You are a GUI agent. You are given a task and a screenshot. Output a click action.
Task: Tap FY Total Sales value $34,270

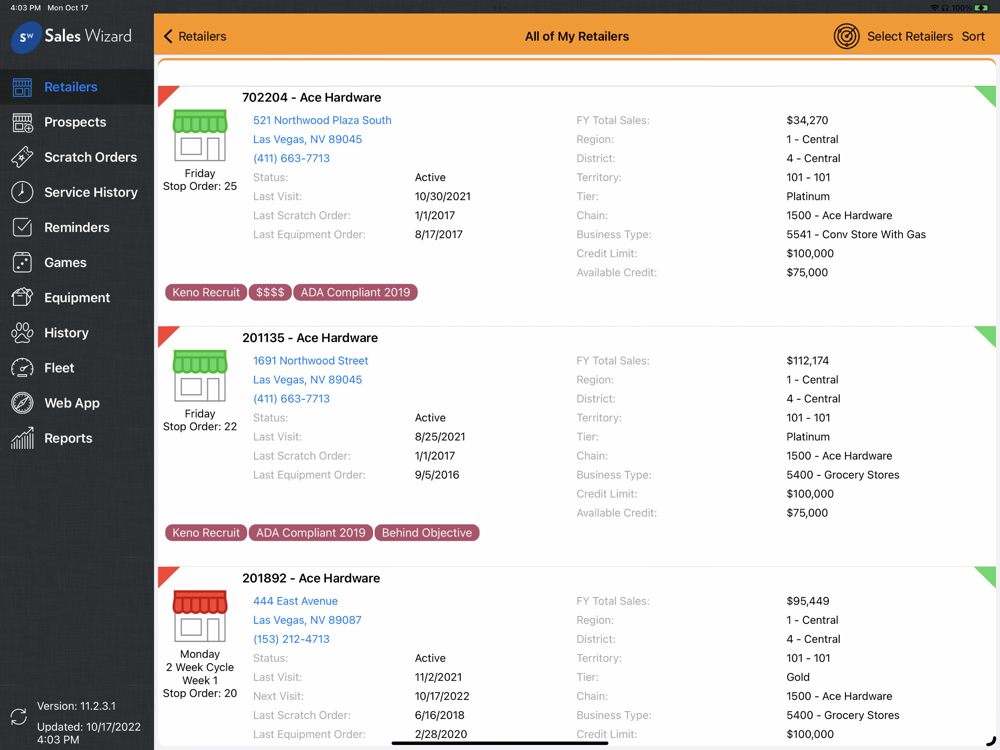click(807, 120)
